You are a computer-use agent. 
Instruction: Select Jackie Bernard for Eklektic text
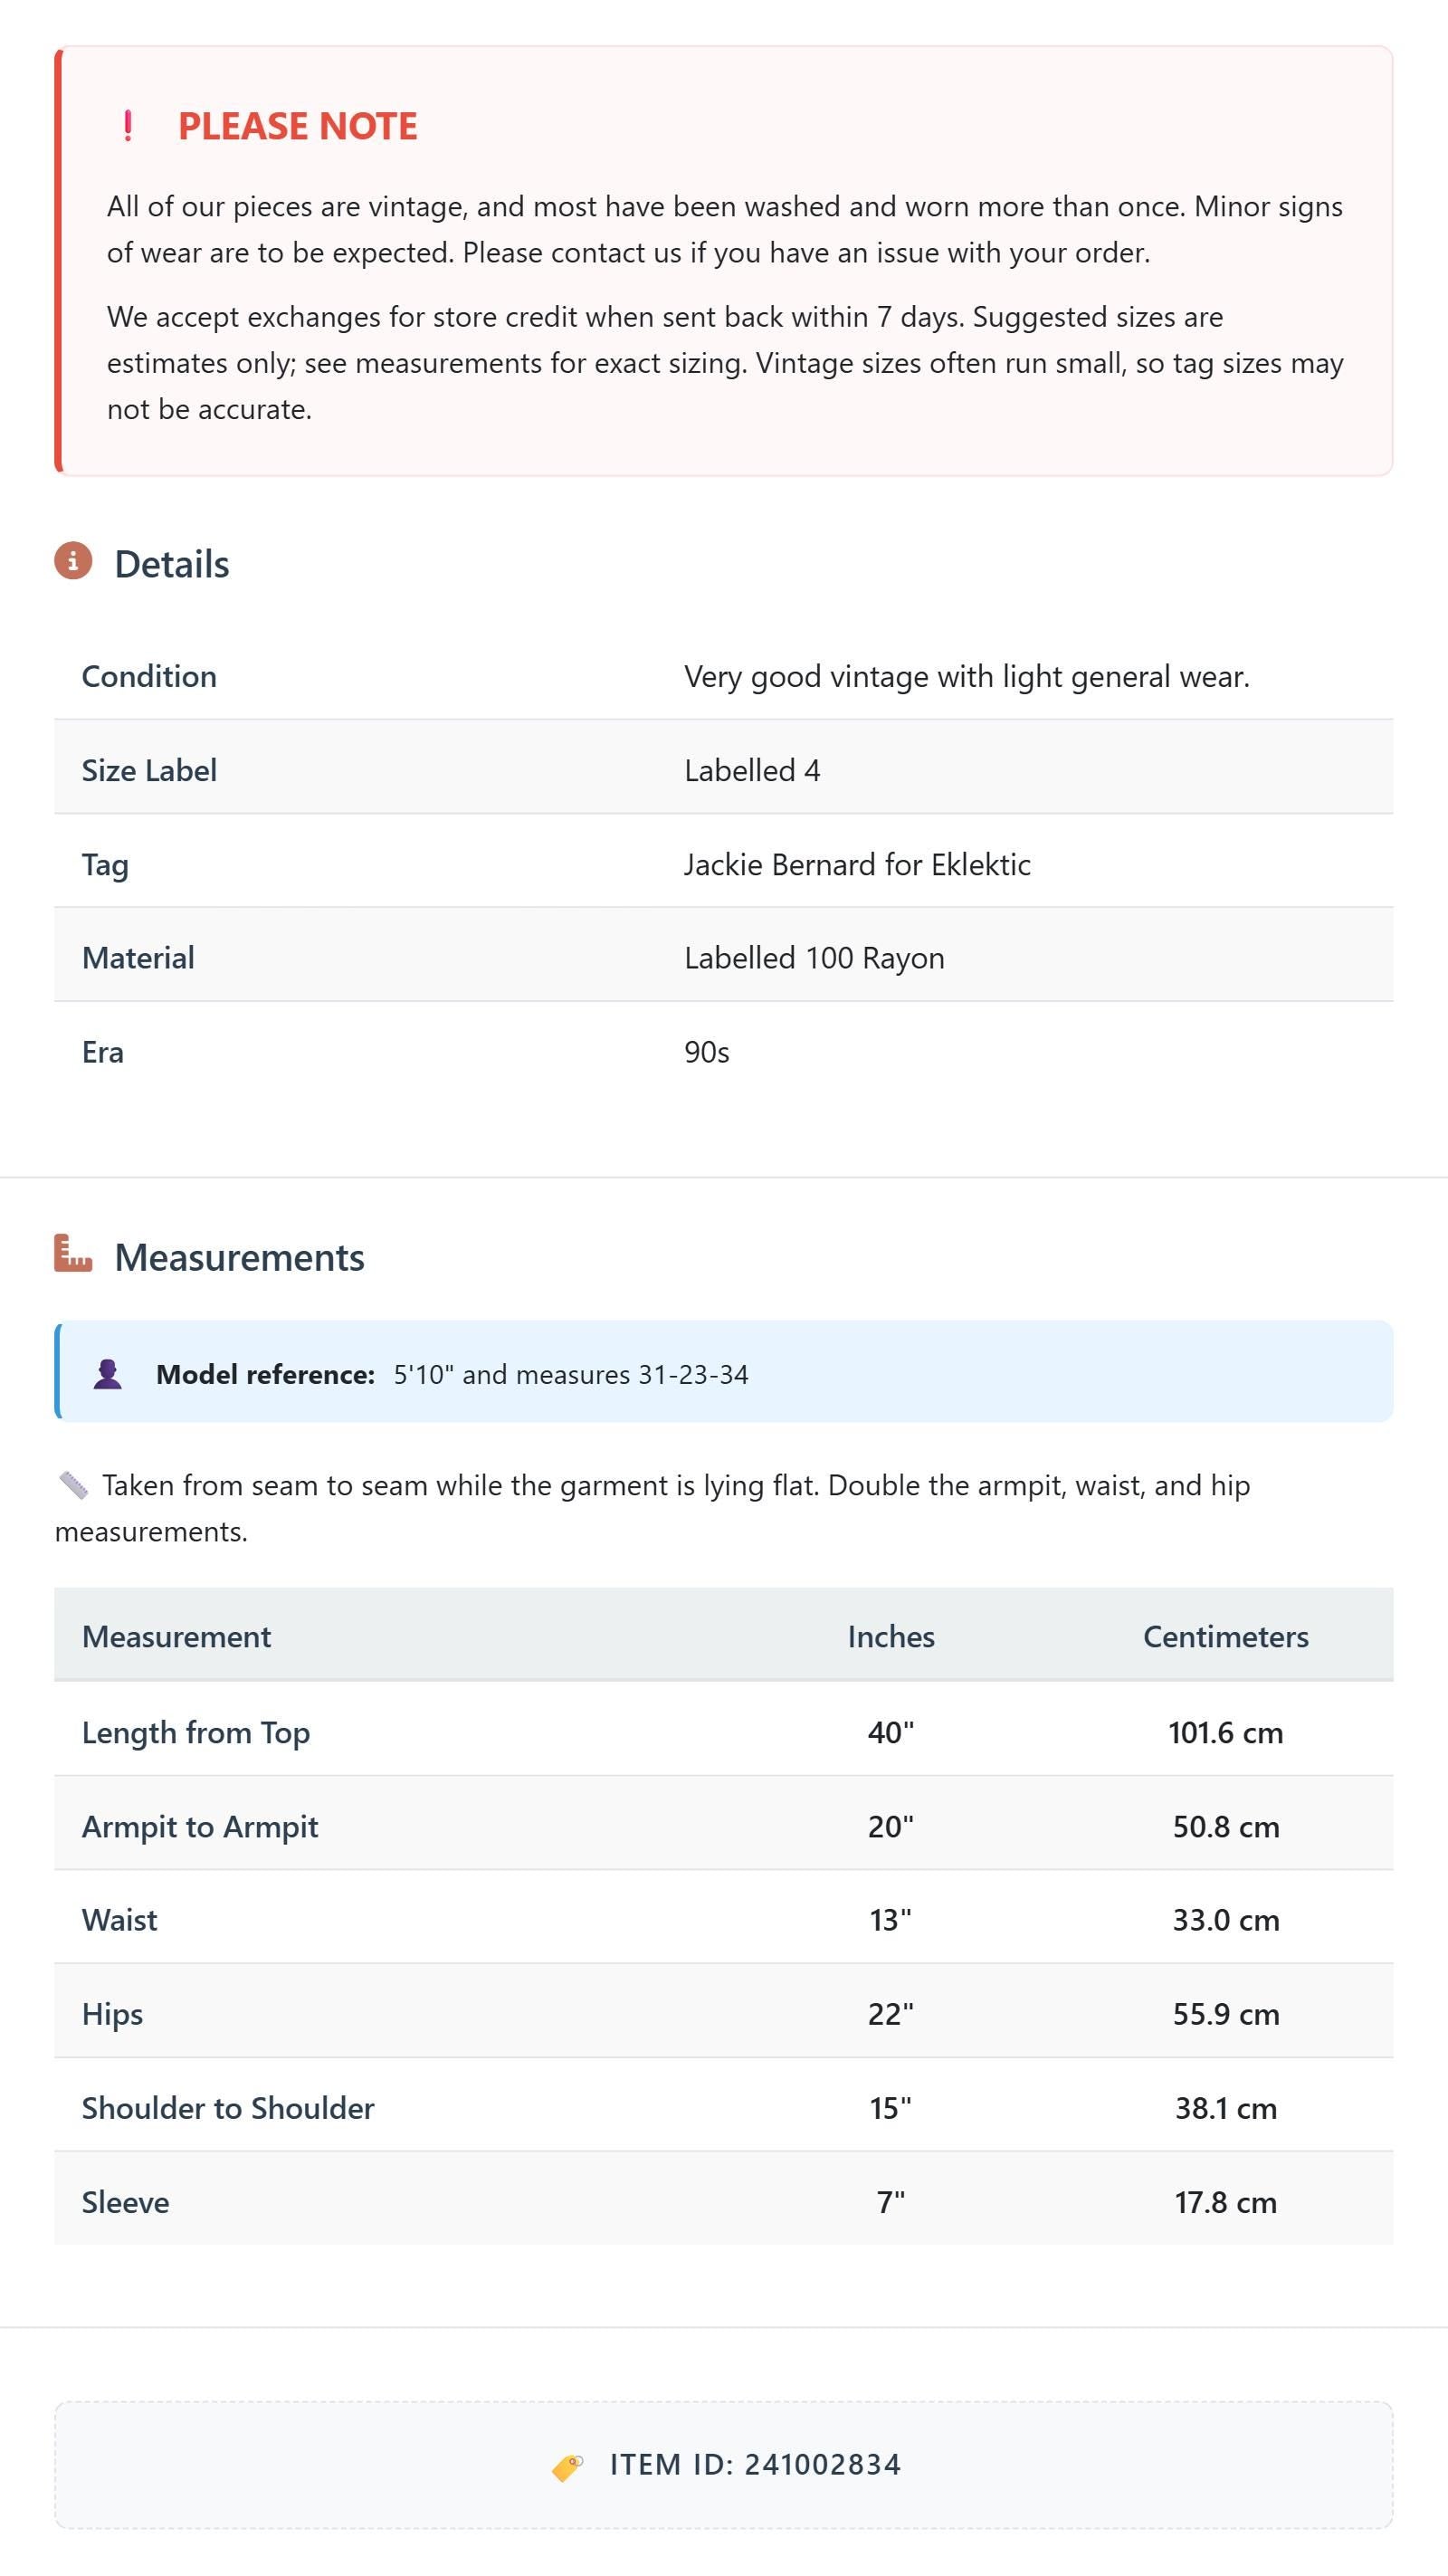[857, 864]
